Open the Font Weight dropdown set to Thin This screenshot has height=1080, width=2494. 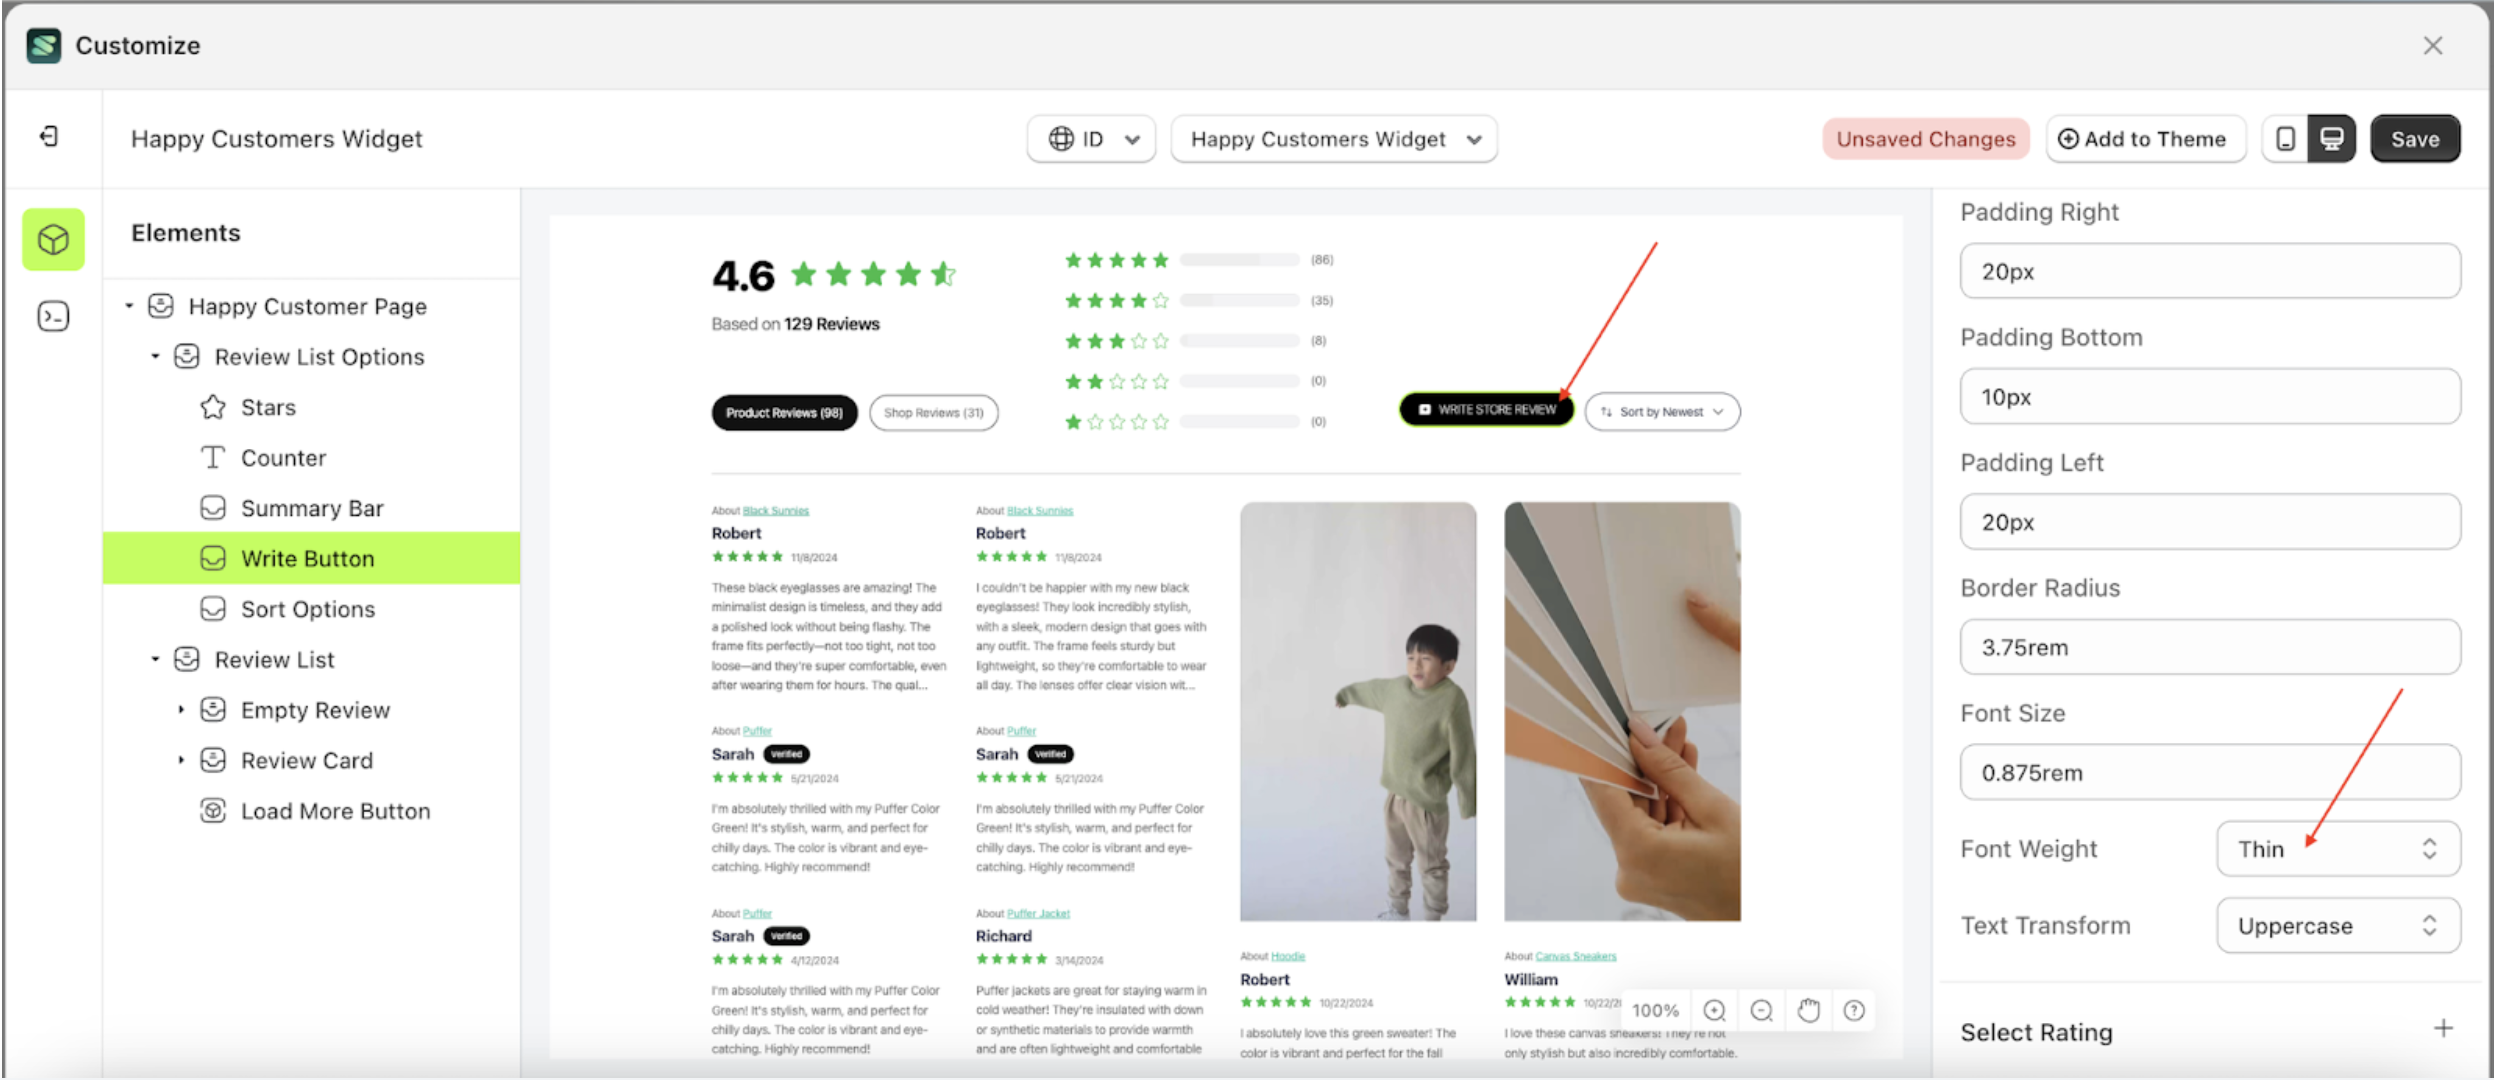click(x=2337, y=848)
